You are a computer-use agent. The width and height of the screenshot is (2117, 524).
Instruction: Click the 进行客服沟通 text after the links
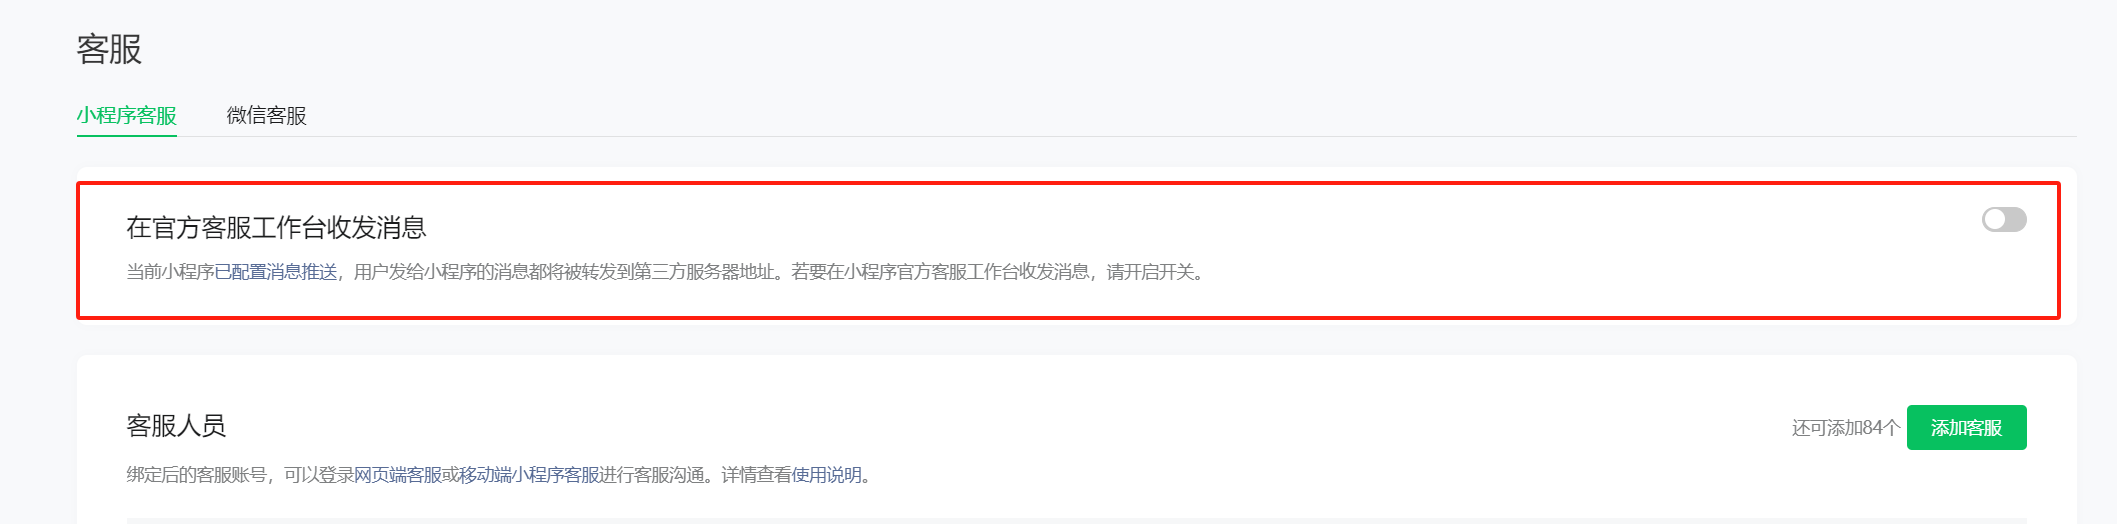click(x=652, y=475)
